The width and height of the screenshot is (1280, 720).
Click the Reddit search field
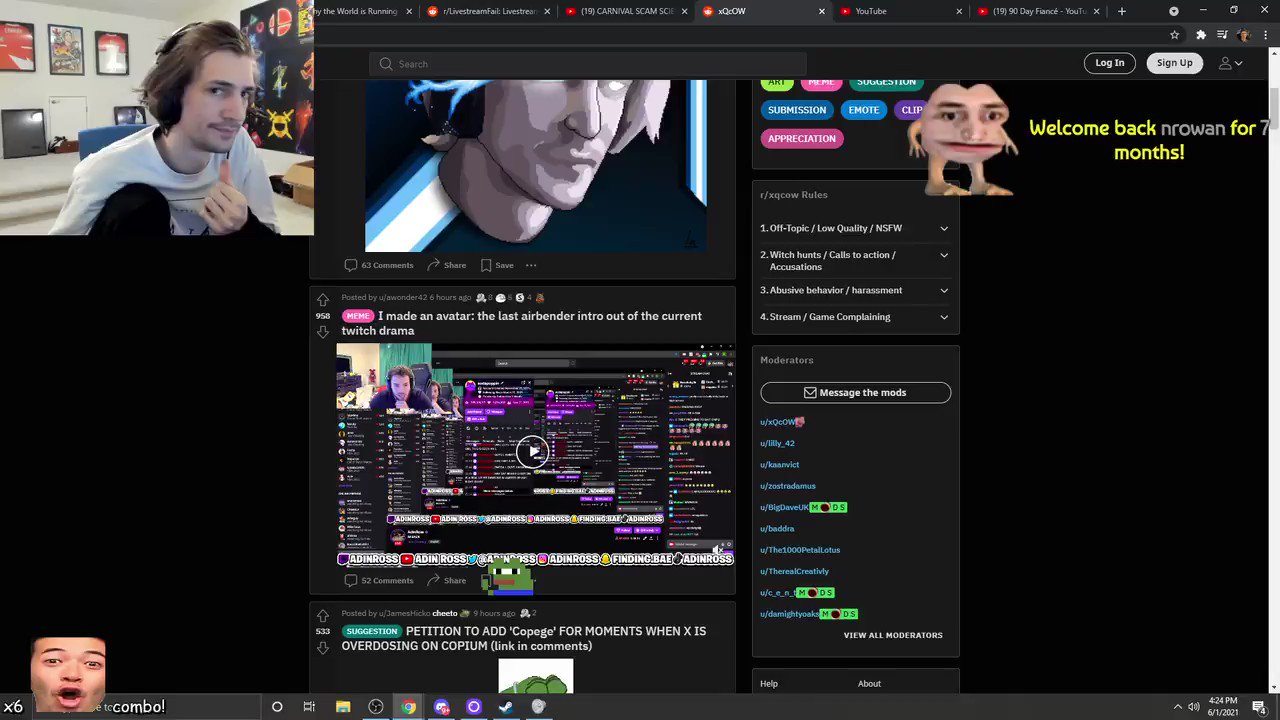tap(588, 64)
